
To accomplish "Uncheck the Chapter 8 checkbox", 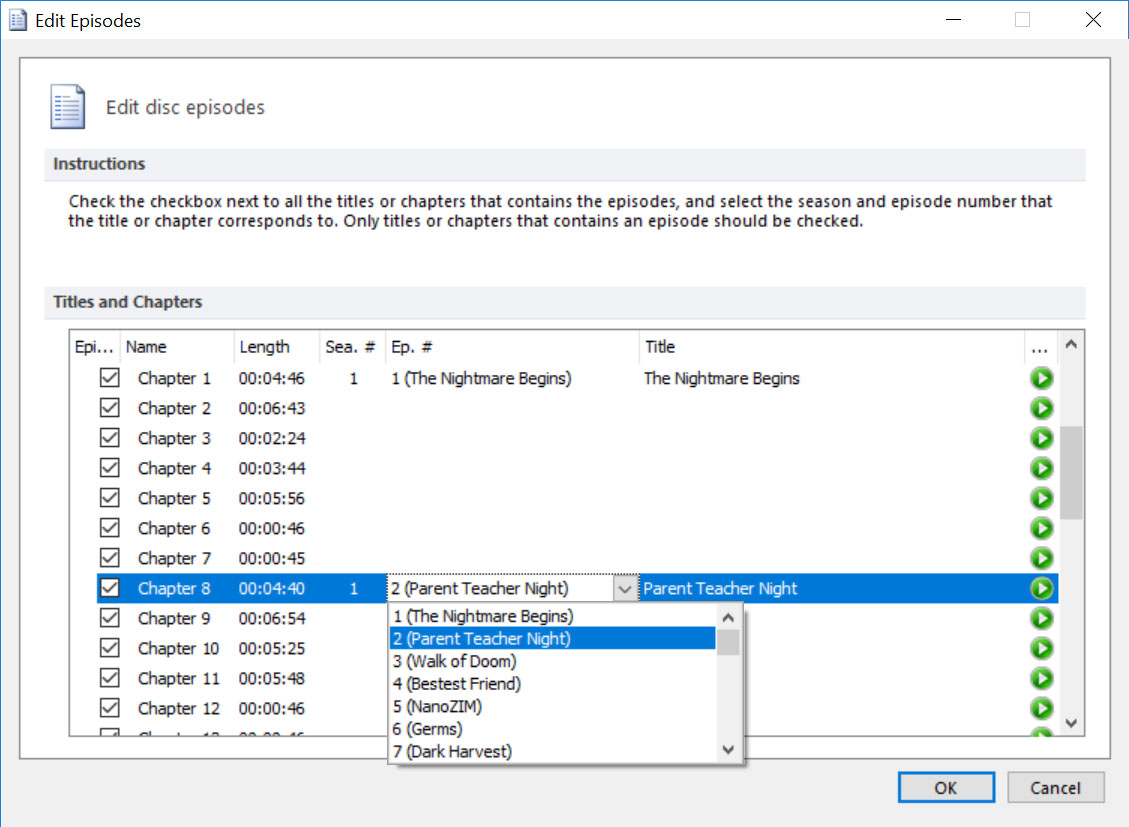I will 109,588.
